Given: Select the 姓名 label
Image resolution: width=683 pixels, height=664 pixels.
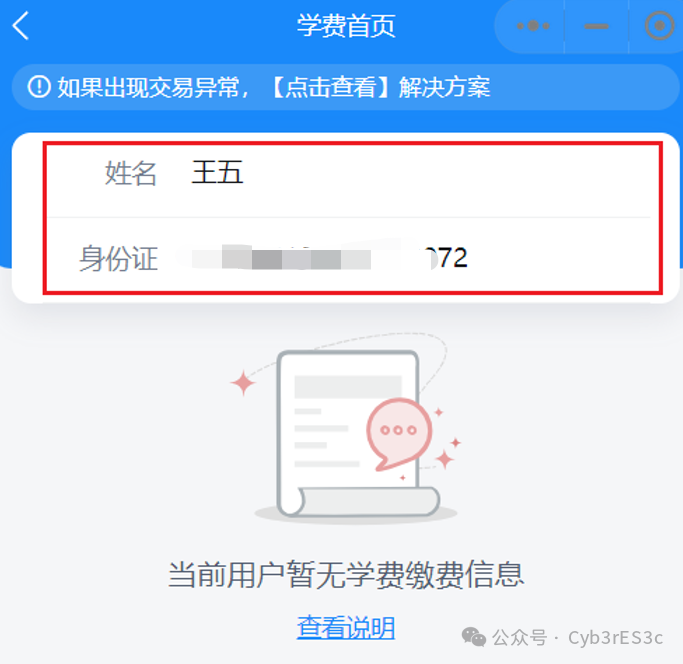Looking at the screenshot, I should point(130,173).
